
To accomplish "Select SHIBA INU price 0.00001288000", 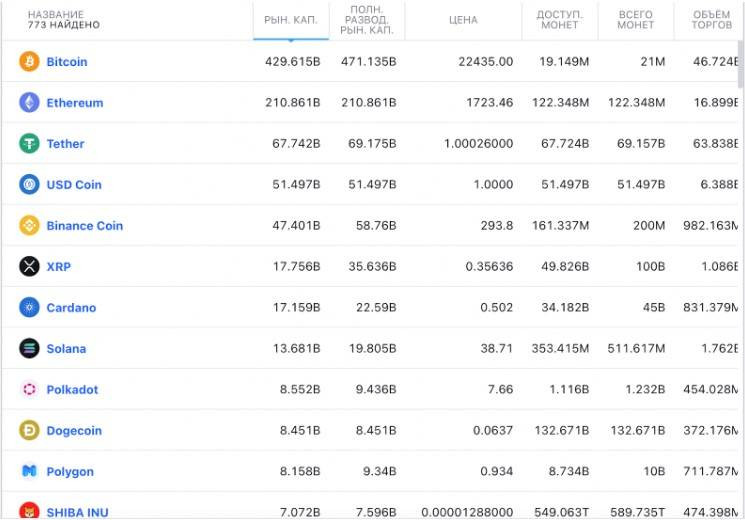I will pos(467,512).
